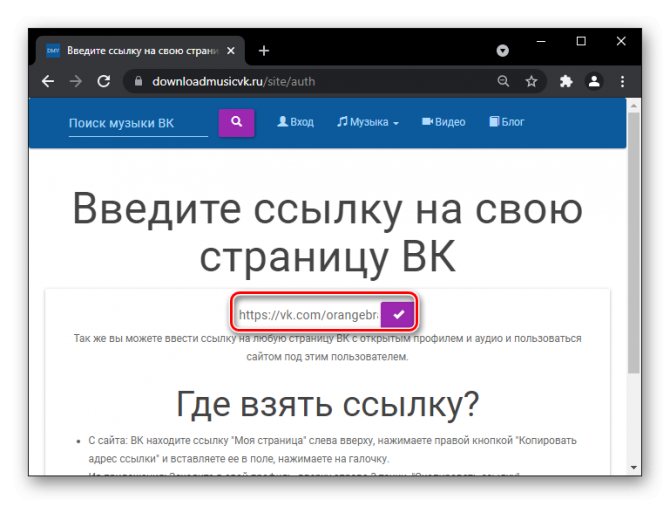Click the address bar URL
This screenshot has width=670, height=513.
(x=233, y=81)
